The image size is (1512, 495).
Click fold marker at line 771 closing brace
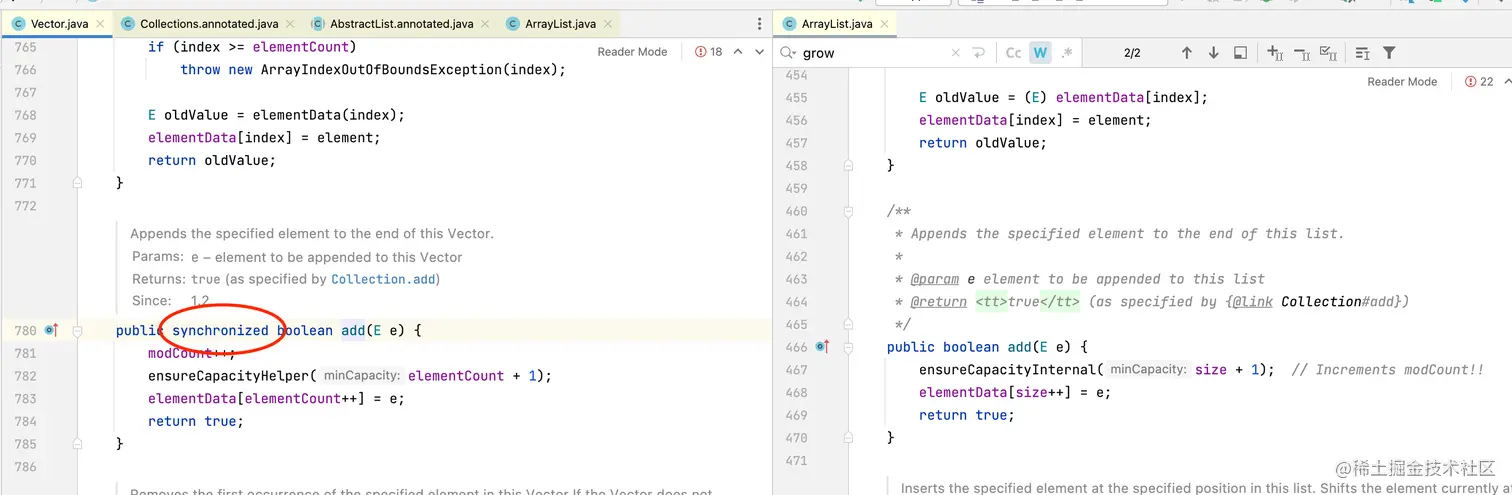click(x=77, y=183)
